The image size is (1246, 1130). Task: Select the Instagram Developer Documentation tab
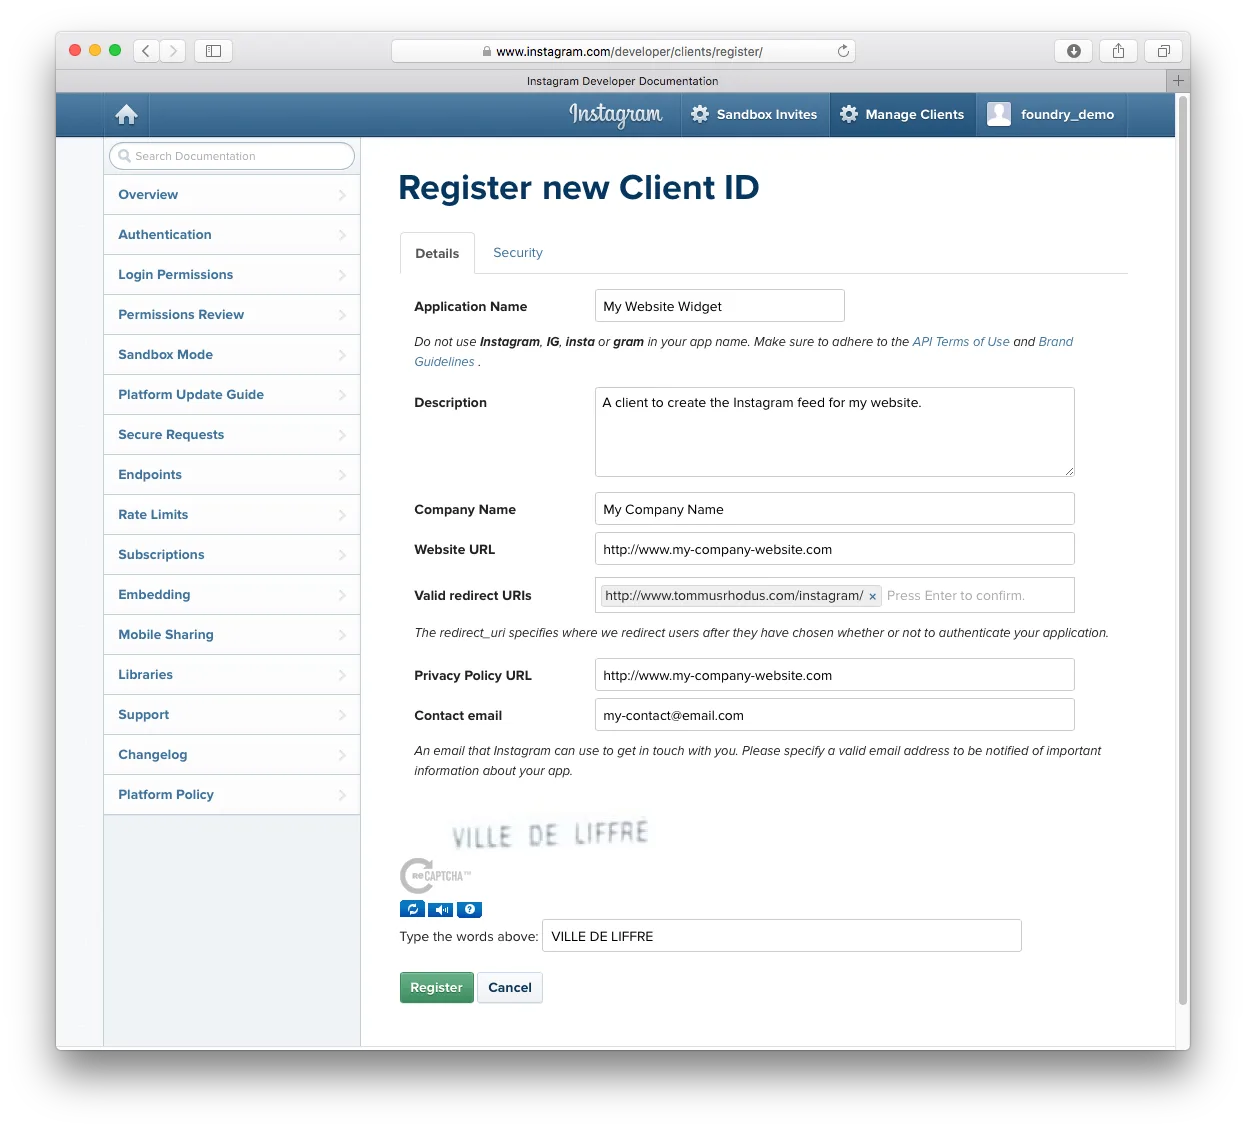click(622, 81)
